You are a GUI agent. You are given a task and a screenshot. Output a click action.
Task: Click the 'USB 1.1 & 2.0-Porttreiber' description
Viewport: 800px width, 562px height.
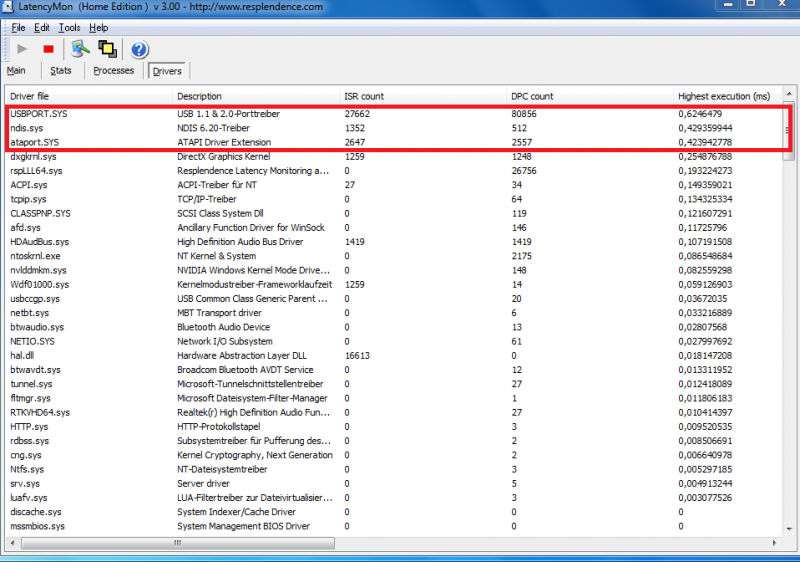click(x=229, y=114)
